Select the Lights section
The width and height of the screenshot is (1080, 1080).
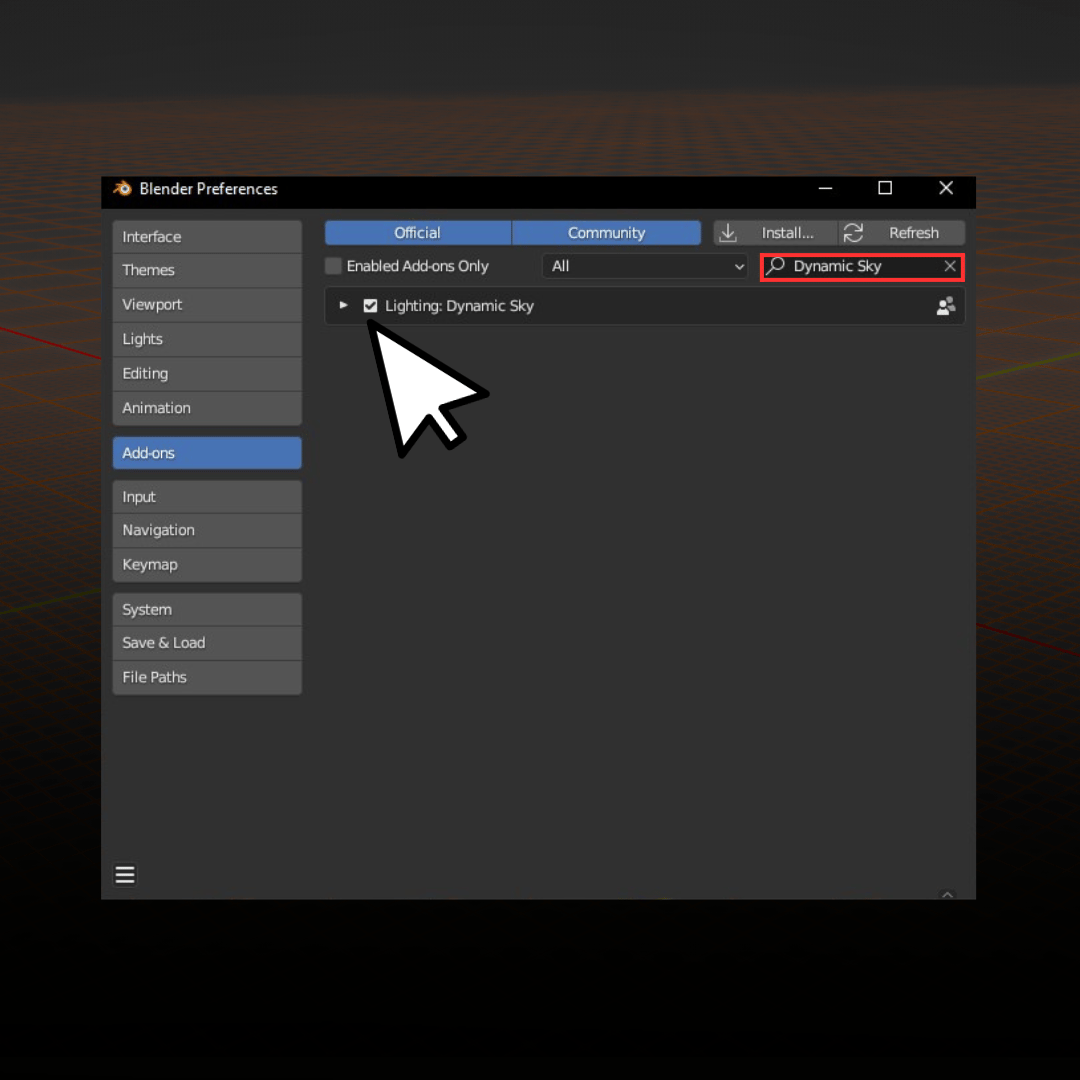207,339
